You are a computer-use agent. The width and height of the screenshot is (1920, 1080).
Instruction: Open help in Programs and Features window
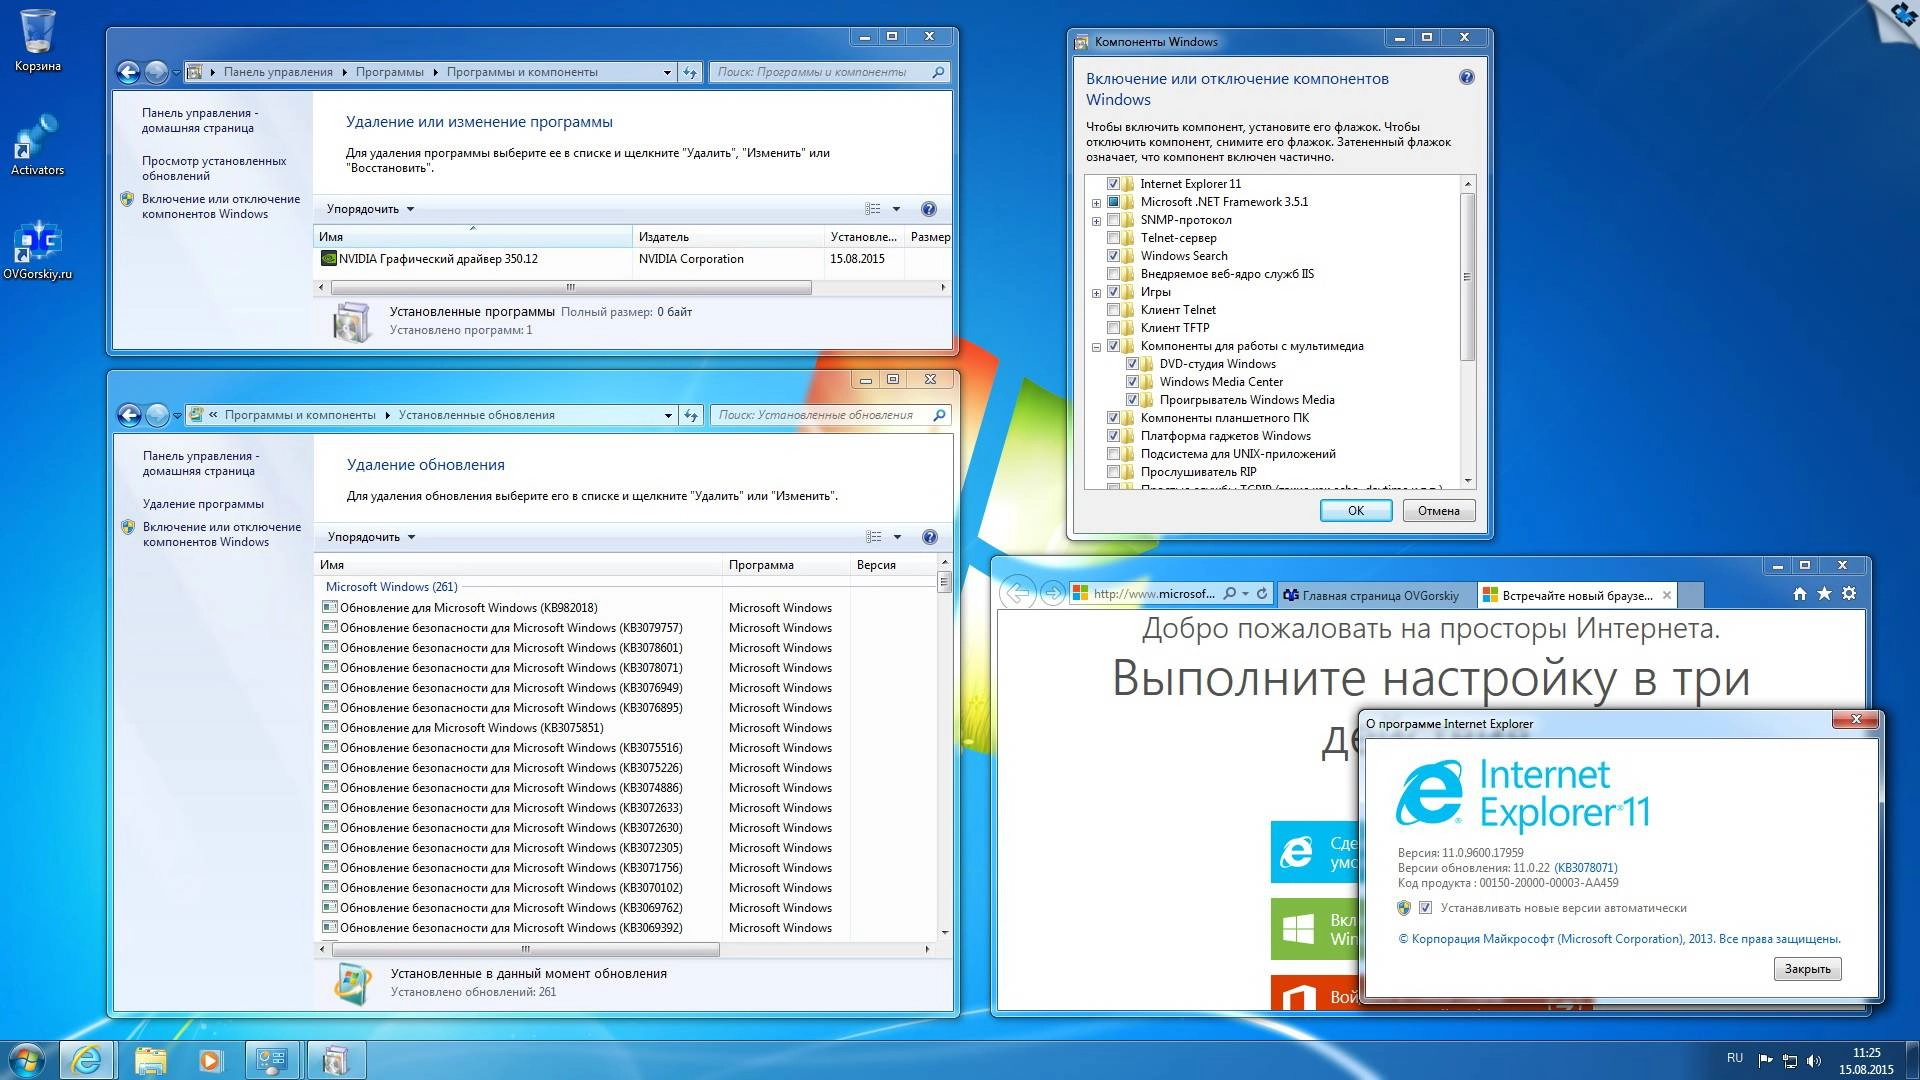(929, 209)
